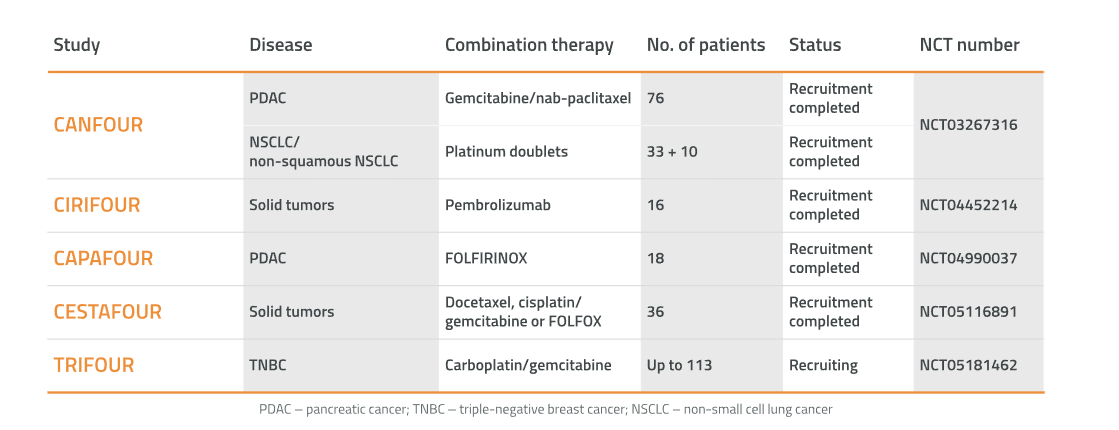The width and height of the screenshot is (1119, 430).
Task: Open NCT05181462 trial number
Action: [968, 365]
